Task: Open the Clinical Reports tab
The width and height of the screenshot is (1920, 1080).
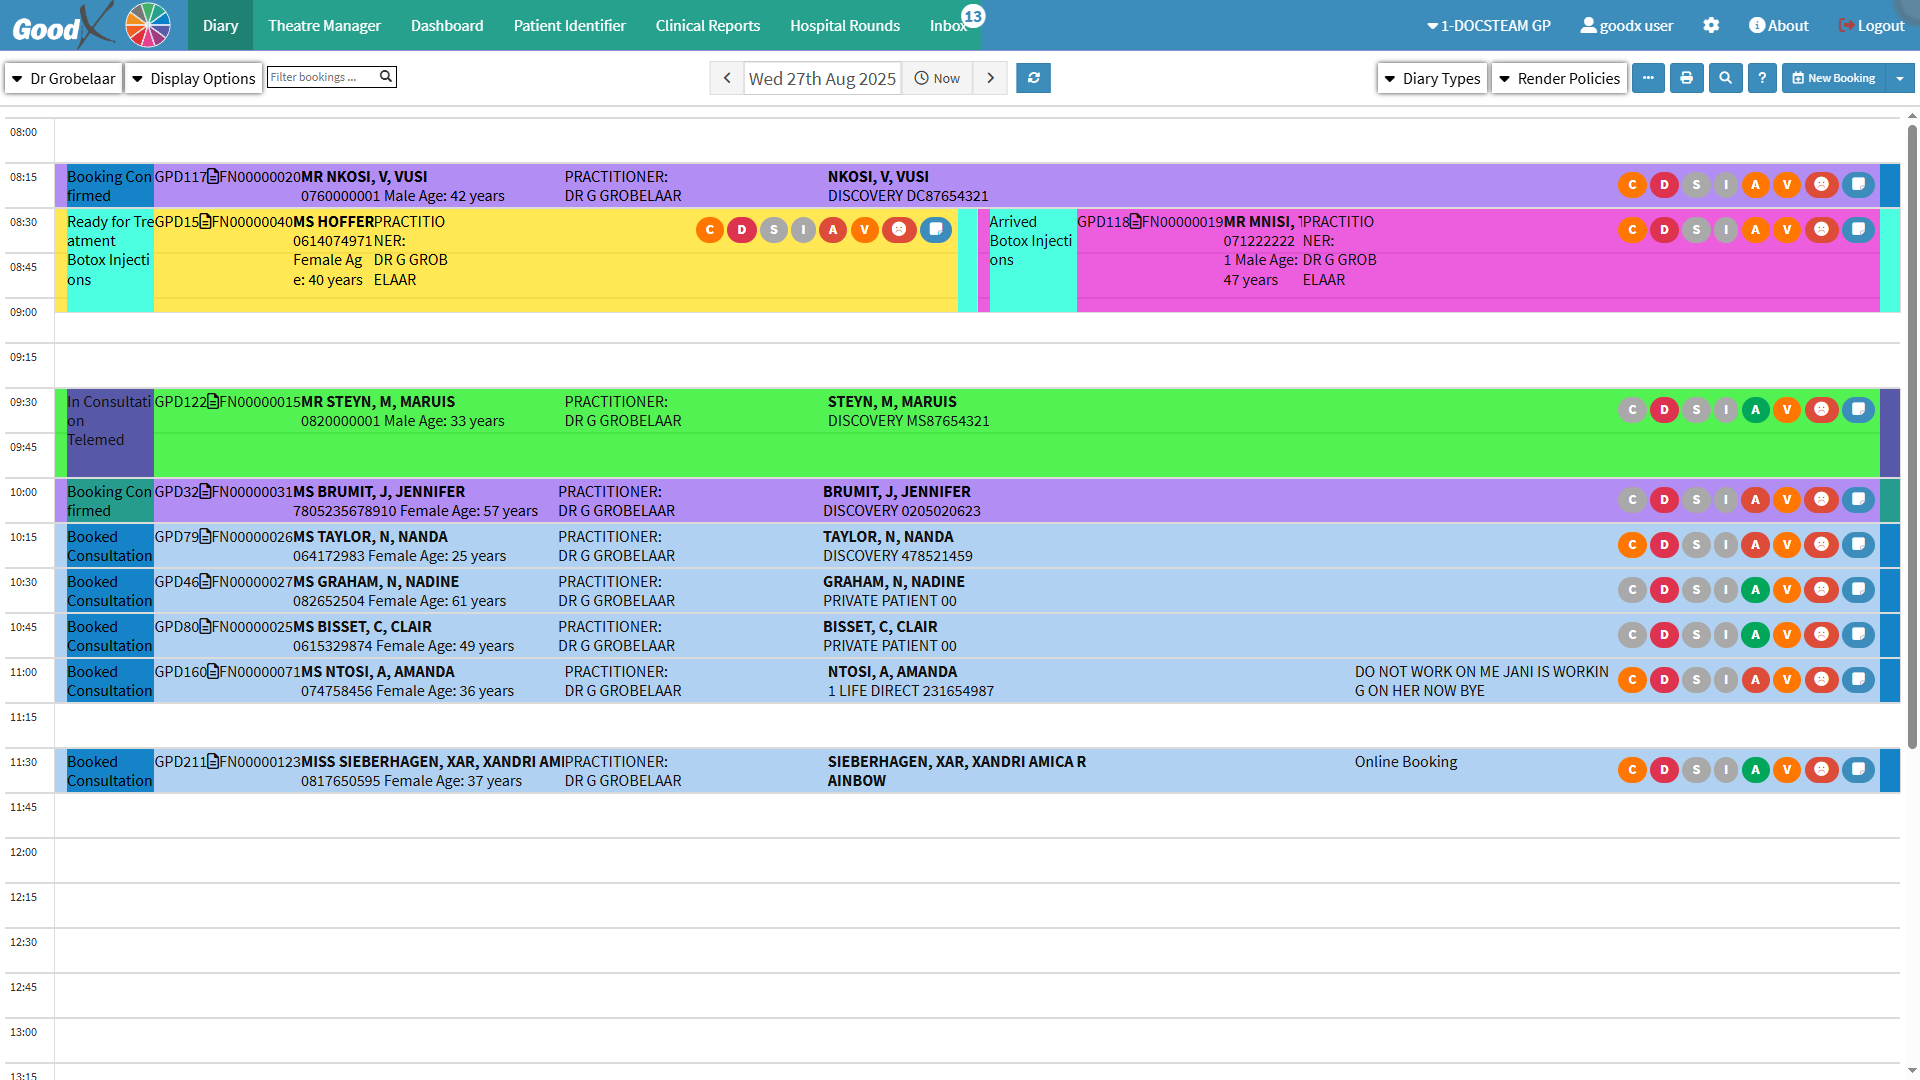Action: click(707, 26)
